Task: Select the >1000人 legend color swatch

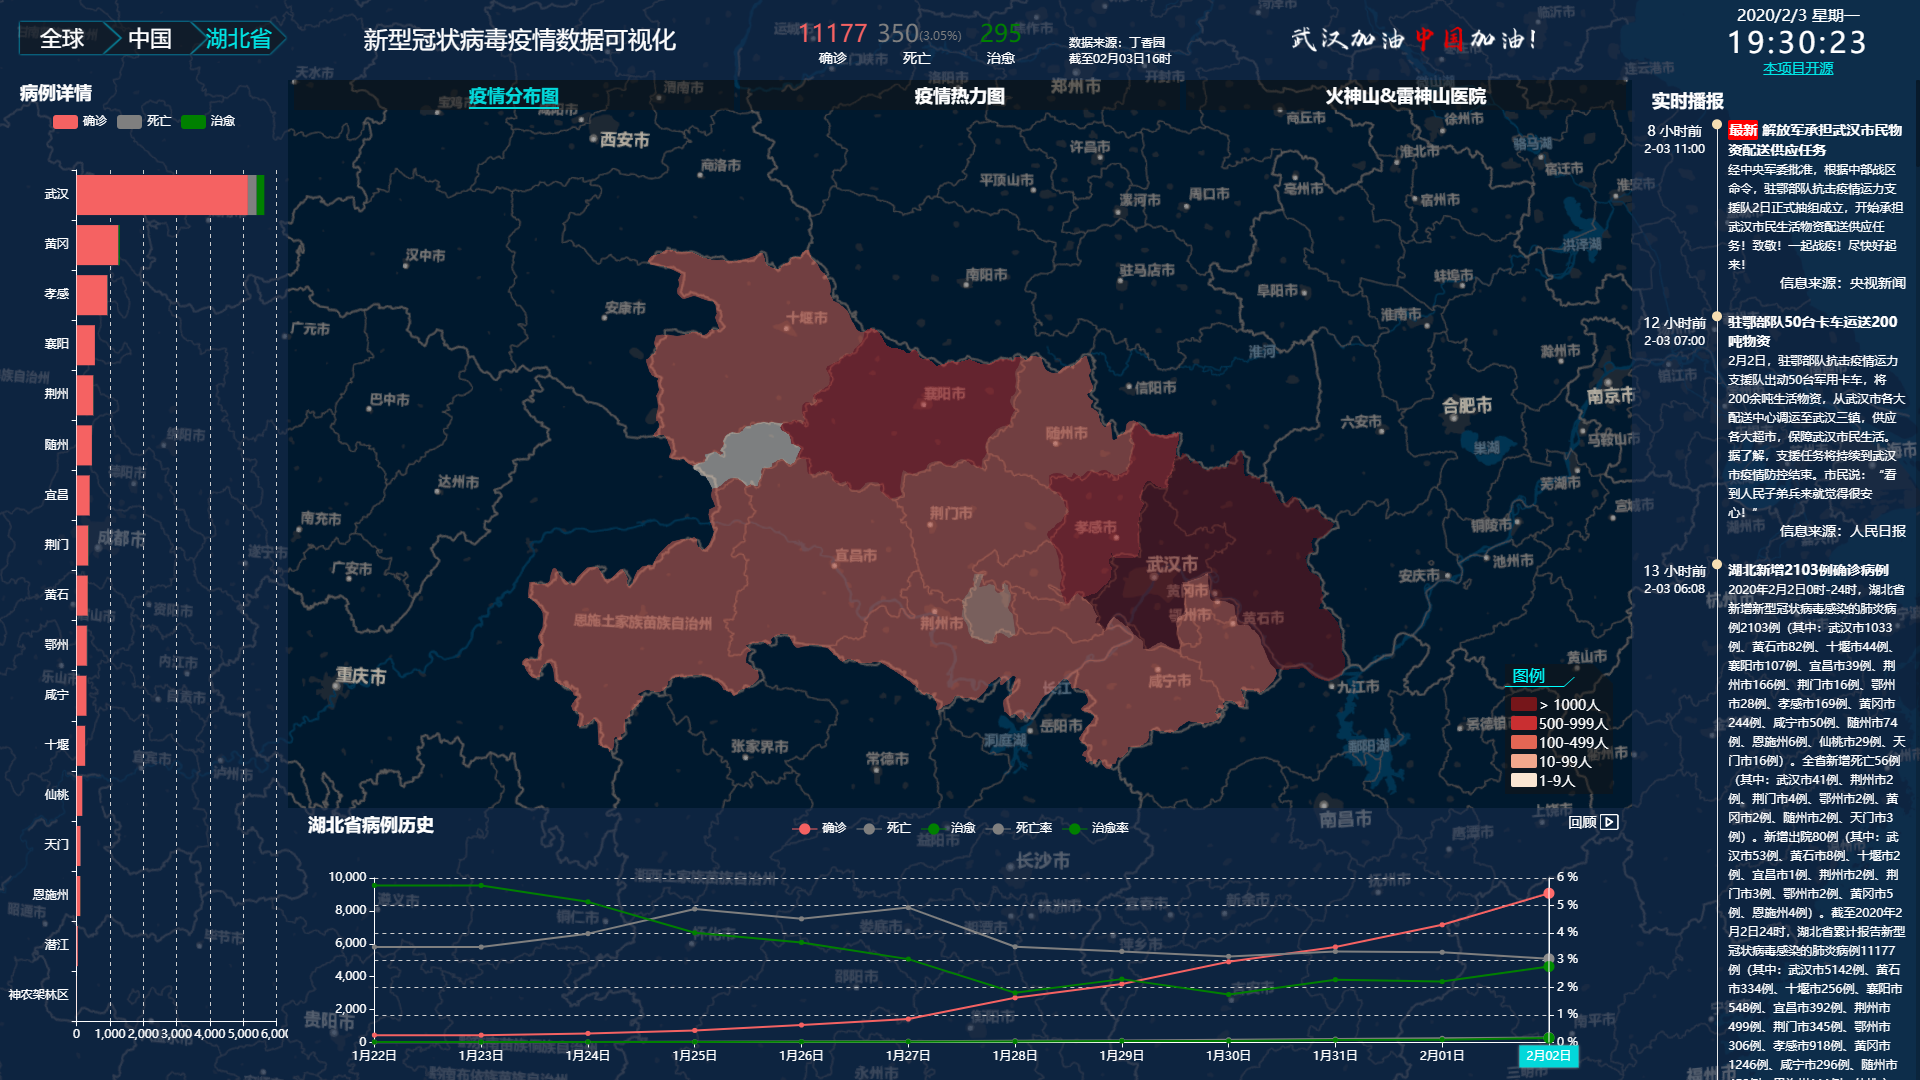Action: [1523, 704]
